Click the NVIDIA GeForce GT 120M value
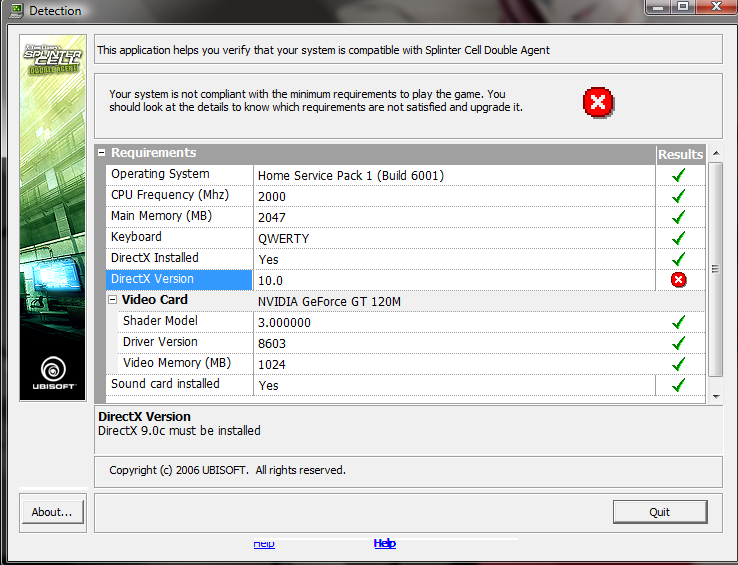Viewport: 738px width, 565px height. pos(329,301)
